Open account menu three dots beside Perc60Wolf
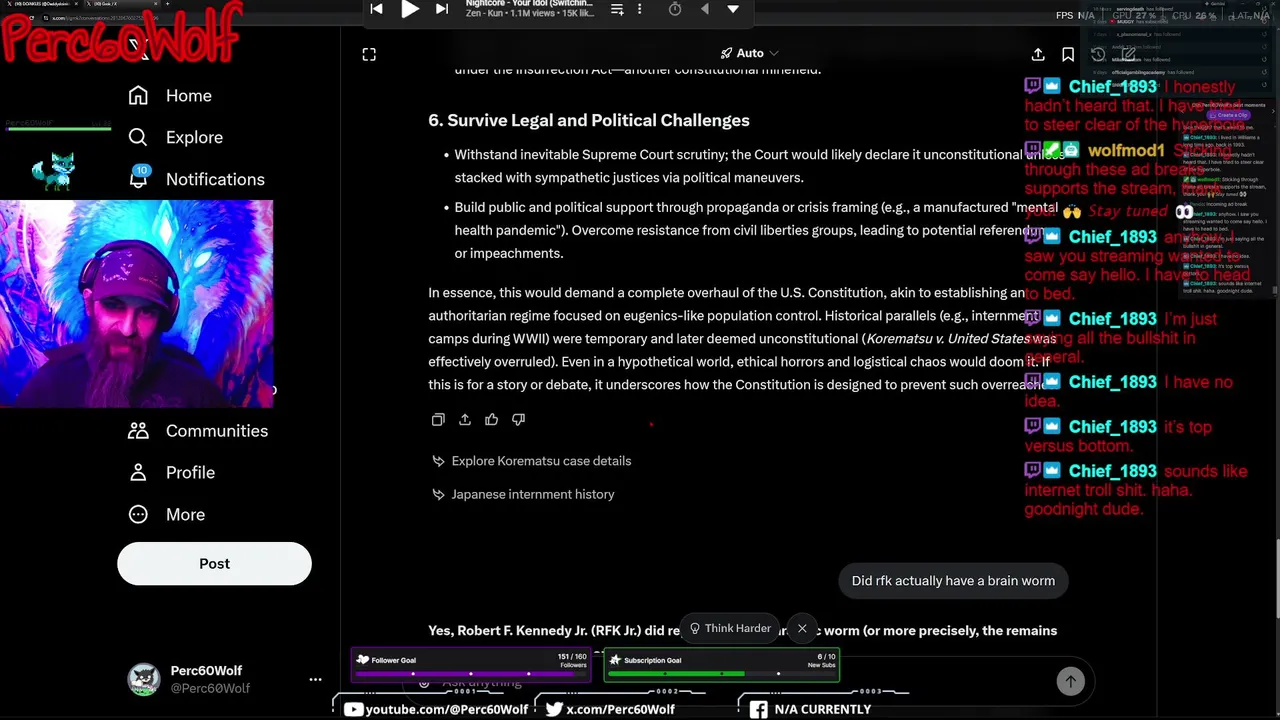 315,679
